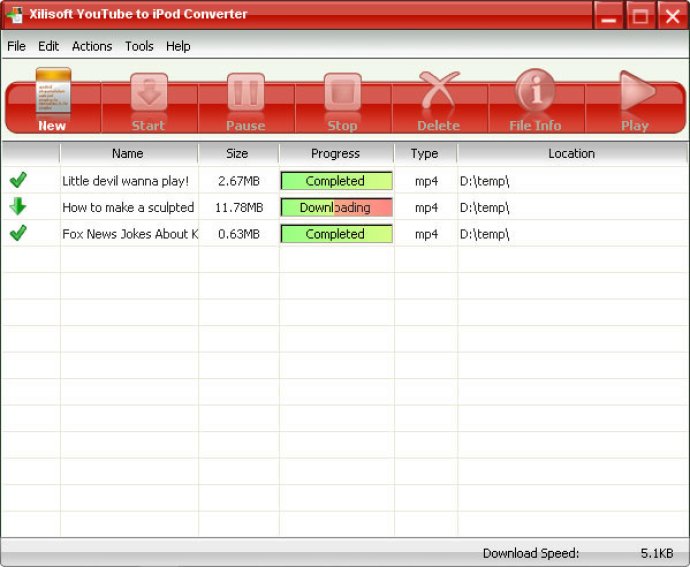The height and width of the screenshot is (567, 690).
Task: Sort by the Type column header
Action: click(426, 153)
